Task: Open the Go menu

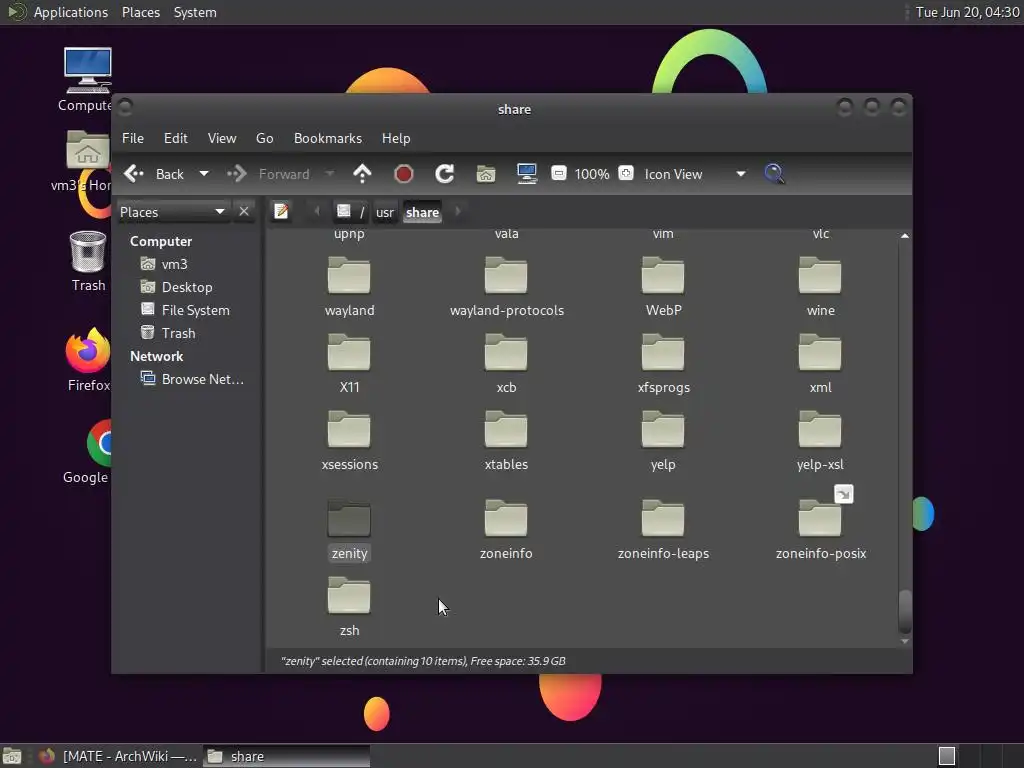Action: [264, 138]
